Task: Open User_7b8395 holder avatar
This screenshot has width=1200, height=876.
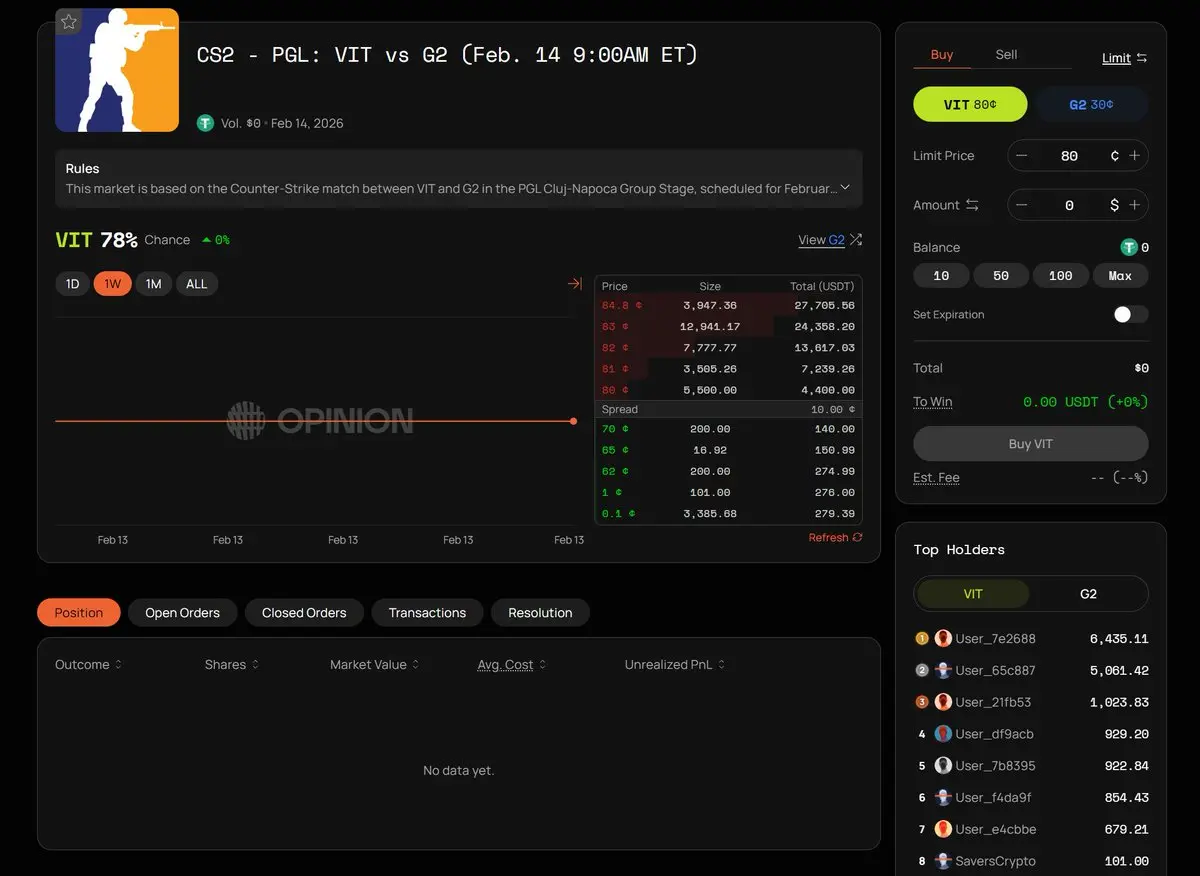Action: pyautogui.click(x=943, y=765)
